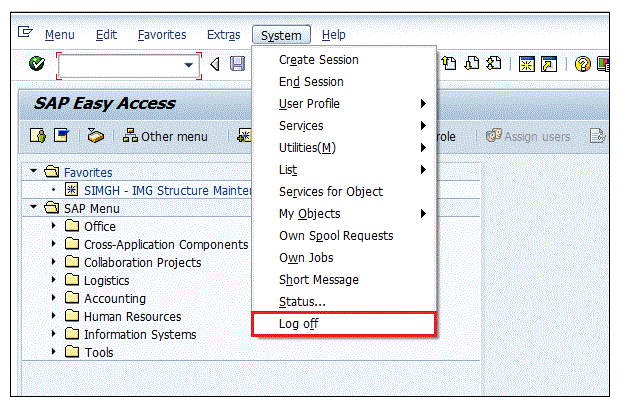Click inside the transaction command field
Screen dimensions: 639x409
click(x=121, y=65)
